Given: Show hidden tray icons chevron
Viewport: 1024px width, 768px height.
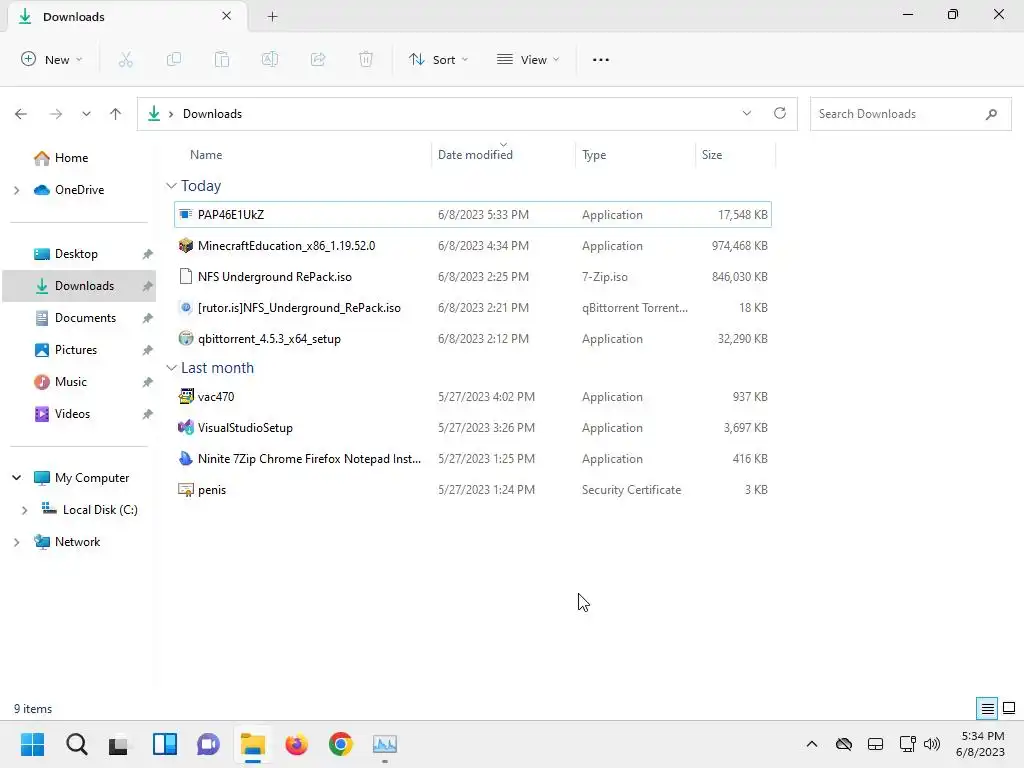Looking at the screenshot, I should point(812,744).
